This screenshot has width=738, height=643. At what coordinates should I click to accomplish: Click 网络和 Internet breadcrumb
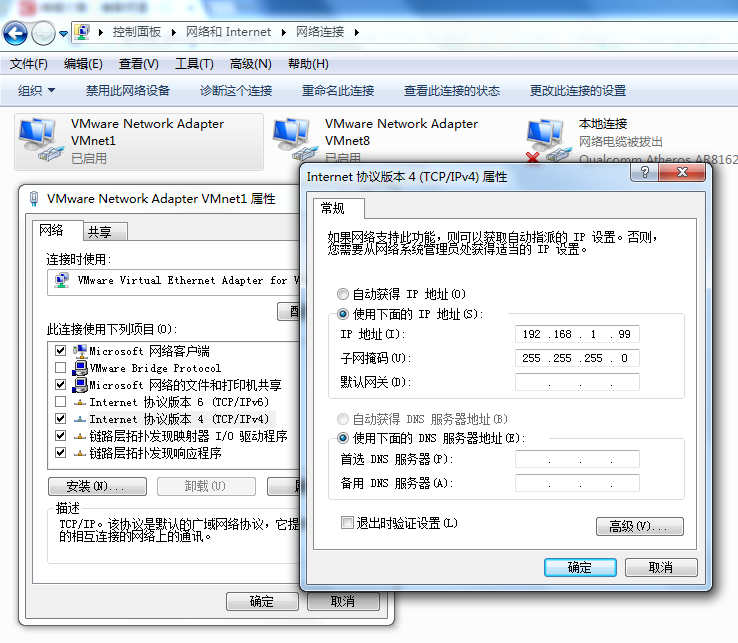[x=228, y=32]
